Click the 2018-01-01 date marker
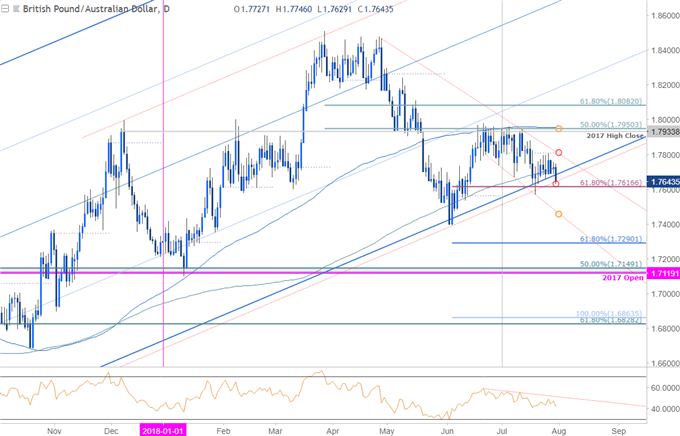Image resolution: width=680 pixels, height=436 pixels. (163, 431)
